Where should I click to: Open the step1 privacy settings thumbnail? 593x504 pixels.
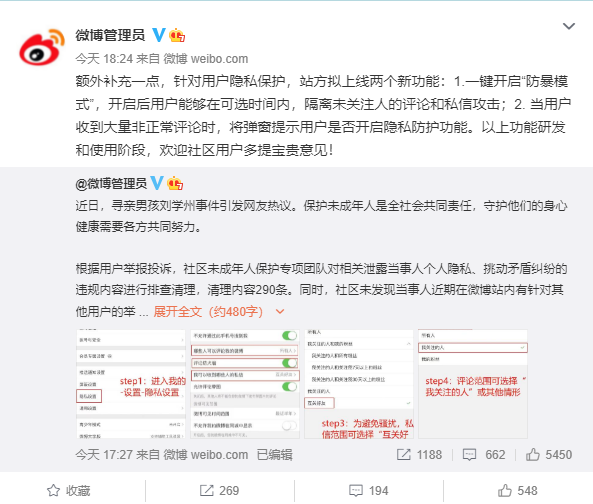tap(131, 384)
